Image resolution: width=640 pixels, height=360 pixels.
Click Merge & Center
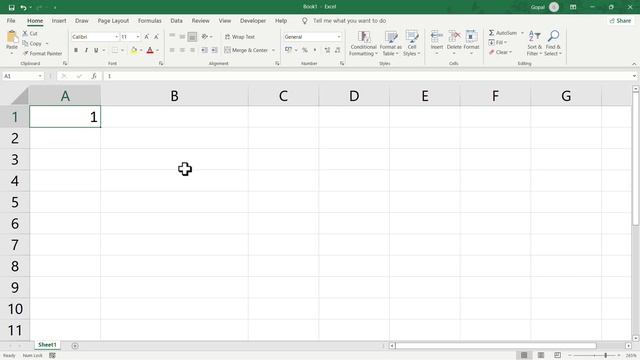click(246, 50)
